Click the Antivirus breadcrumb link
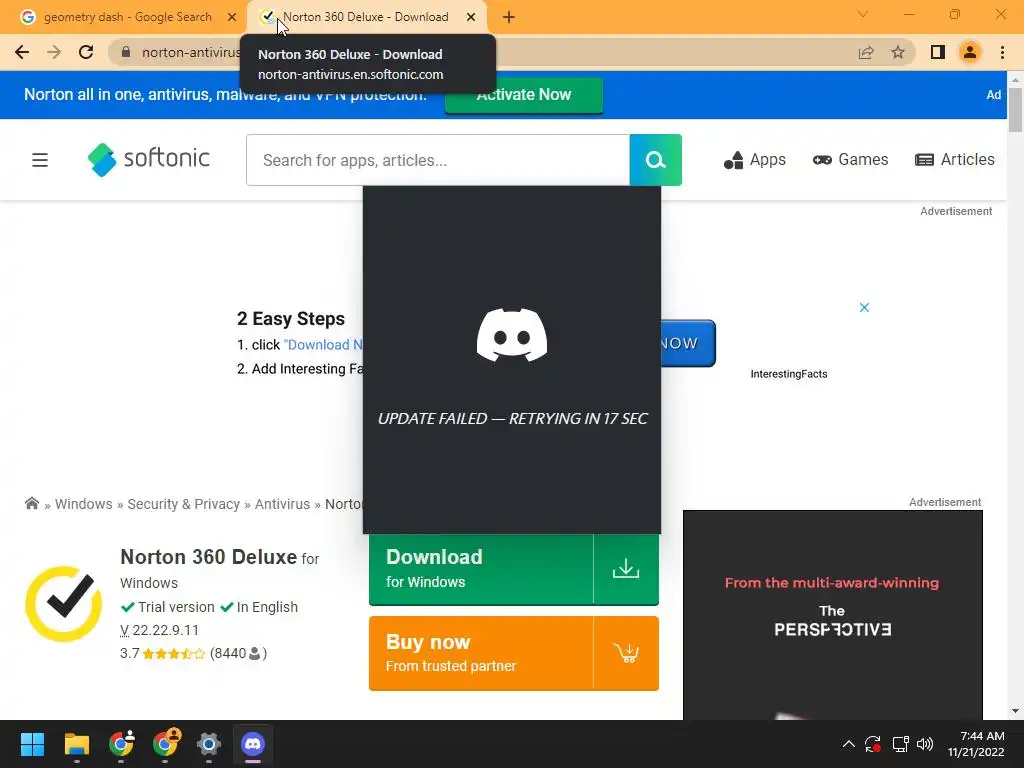Screen dimensions: 1024x768 click(x=282, y=504)
